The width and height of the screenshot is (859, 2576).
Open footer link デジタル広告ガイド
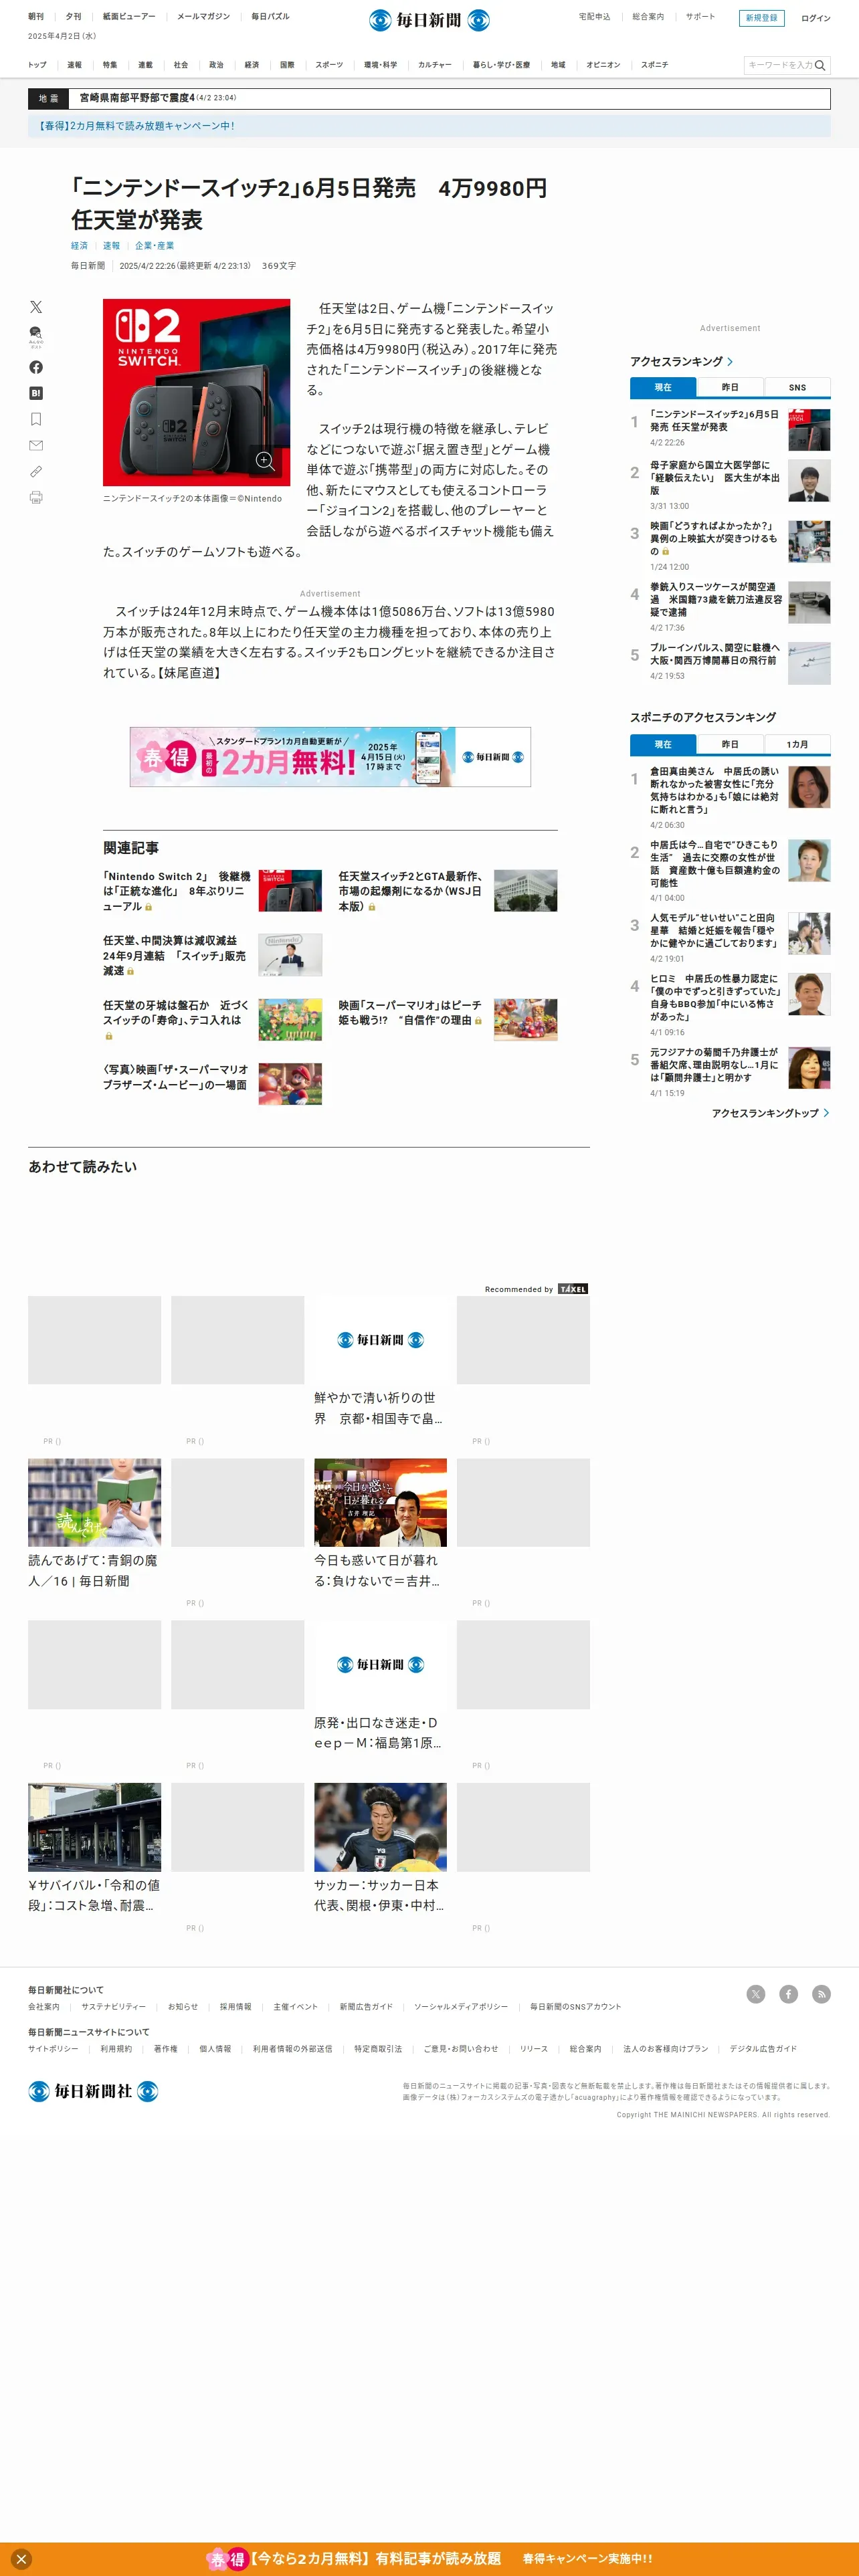click(x=763, y=2049)
